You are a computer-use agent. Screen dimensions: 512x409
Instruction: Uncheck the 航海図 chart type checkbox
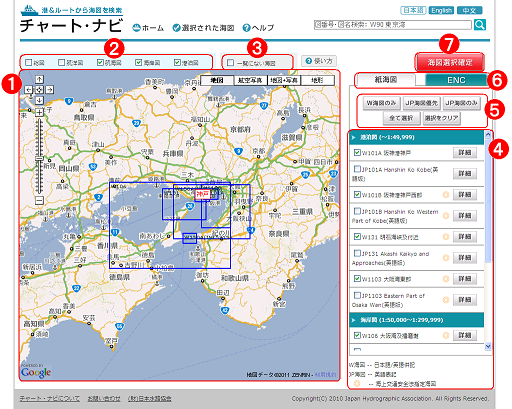100,62
